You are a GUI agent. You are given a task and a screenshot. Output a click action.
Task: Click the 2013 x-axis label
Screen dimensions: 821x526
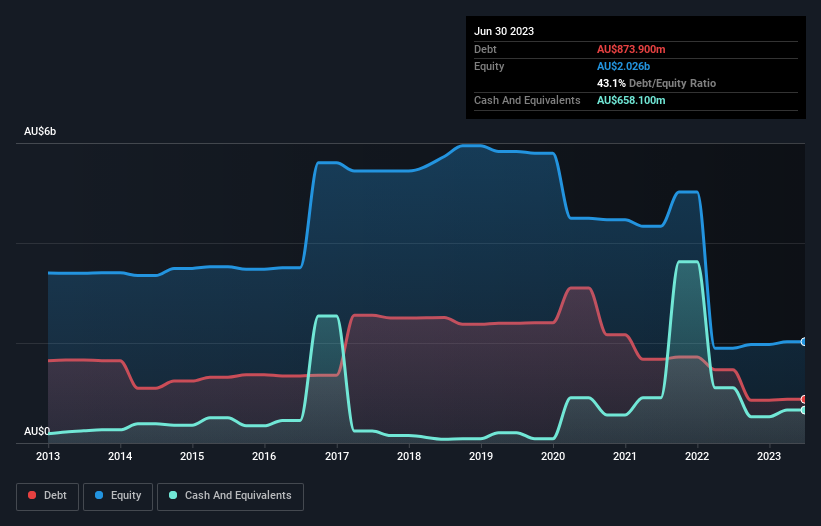pos(48,456)
